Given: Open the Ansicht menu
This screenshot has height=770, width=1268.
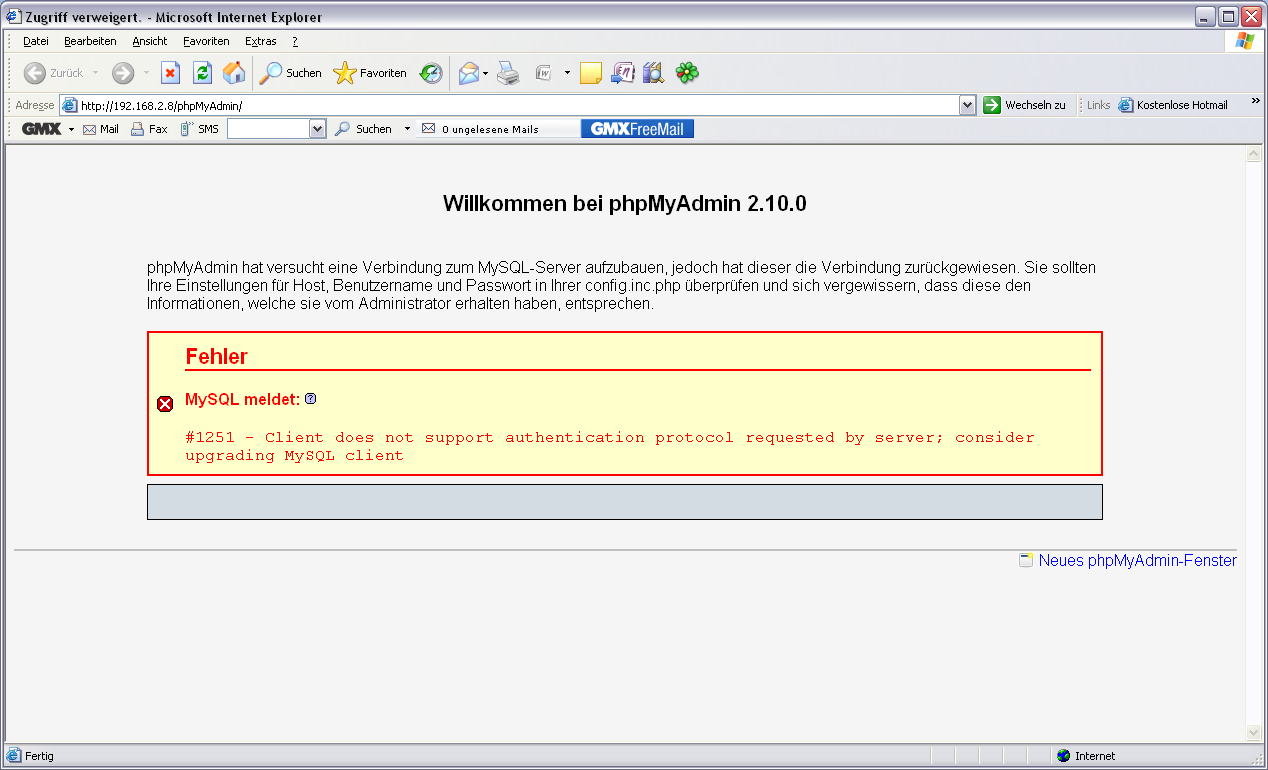Looking at the screenshot, I should tap(150, 41).
